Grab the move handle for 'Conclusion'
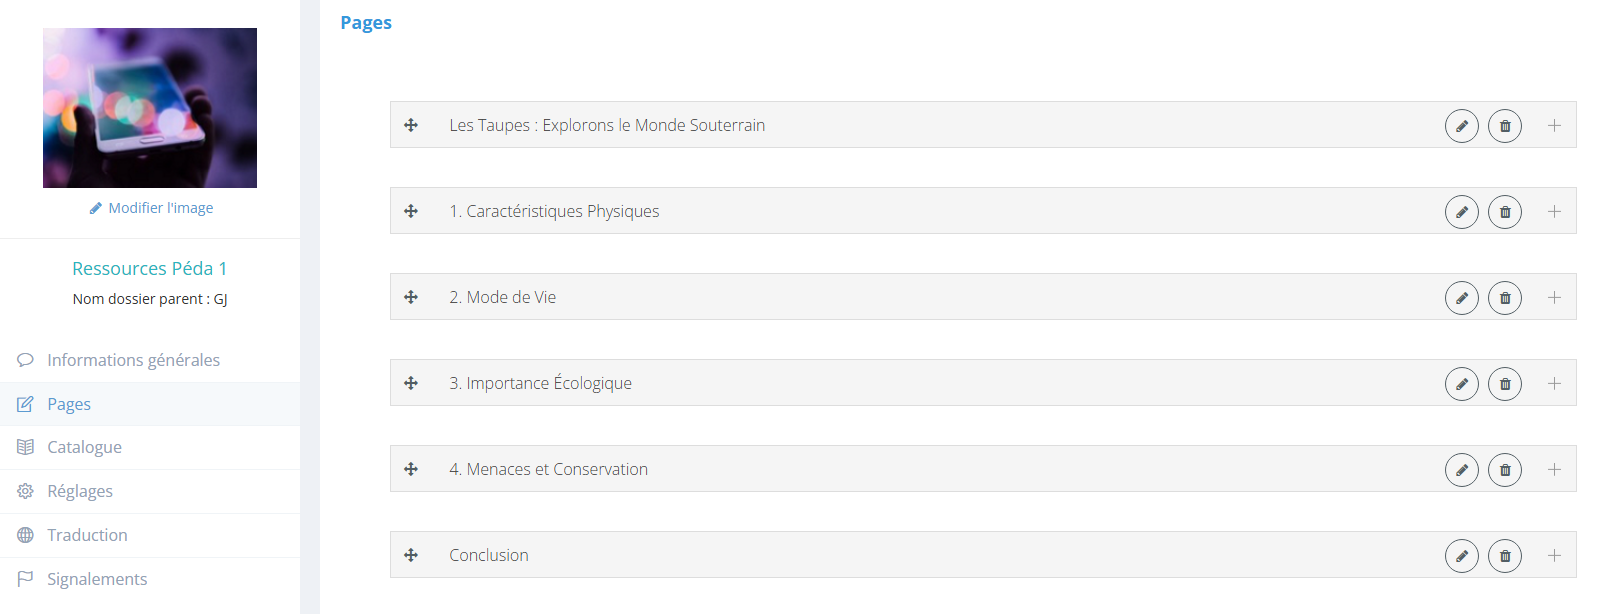The height and width of the screenshot is (614, 1609). (x=411, y=555)
